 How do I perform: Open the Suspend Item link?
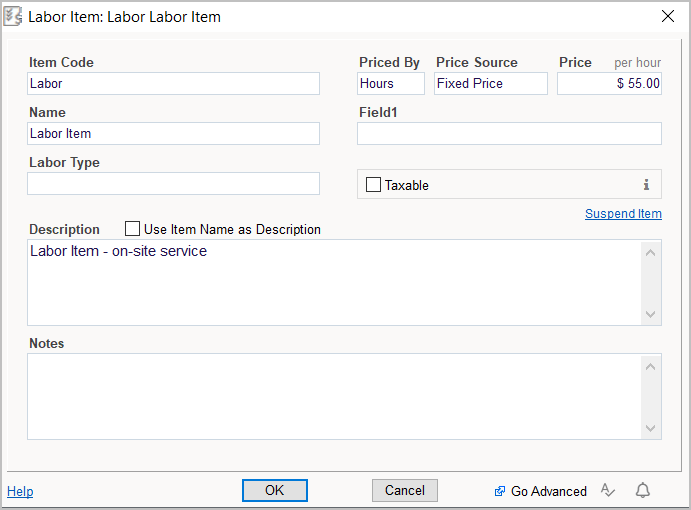click(623, 214)
